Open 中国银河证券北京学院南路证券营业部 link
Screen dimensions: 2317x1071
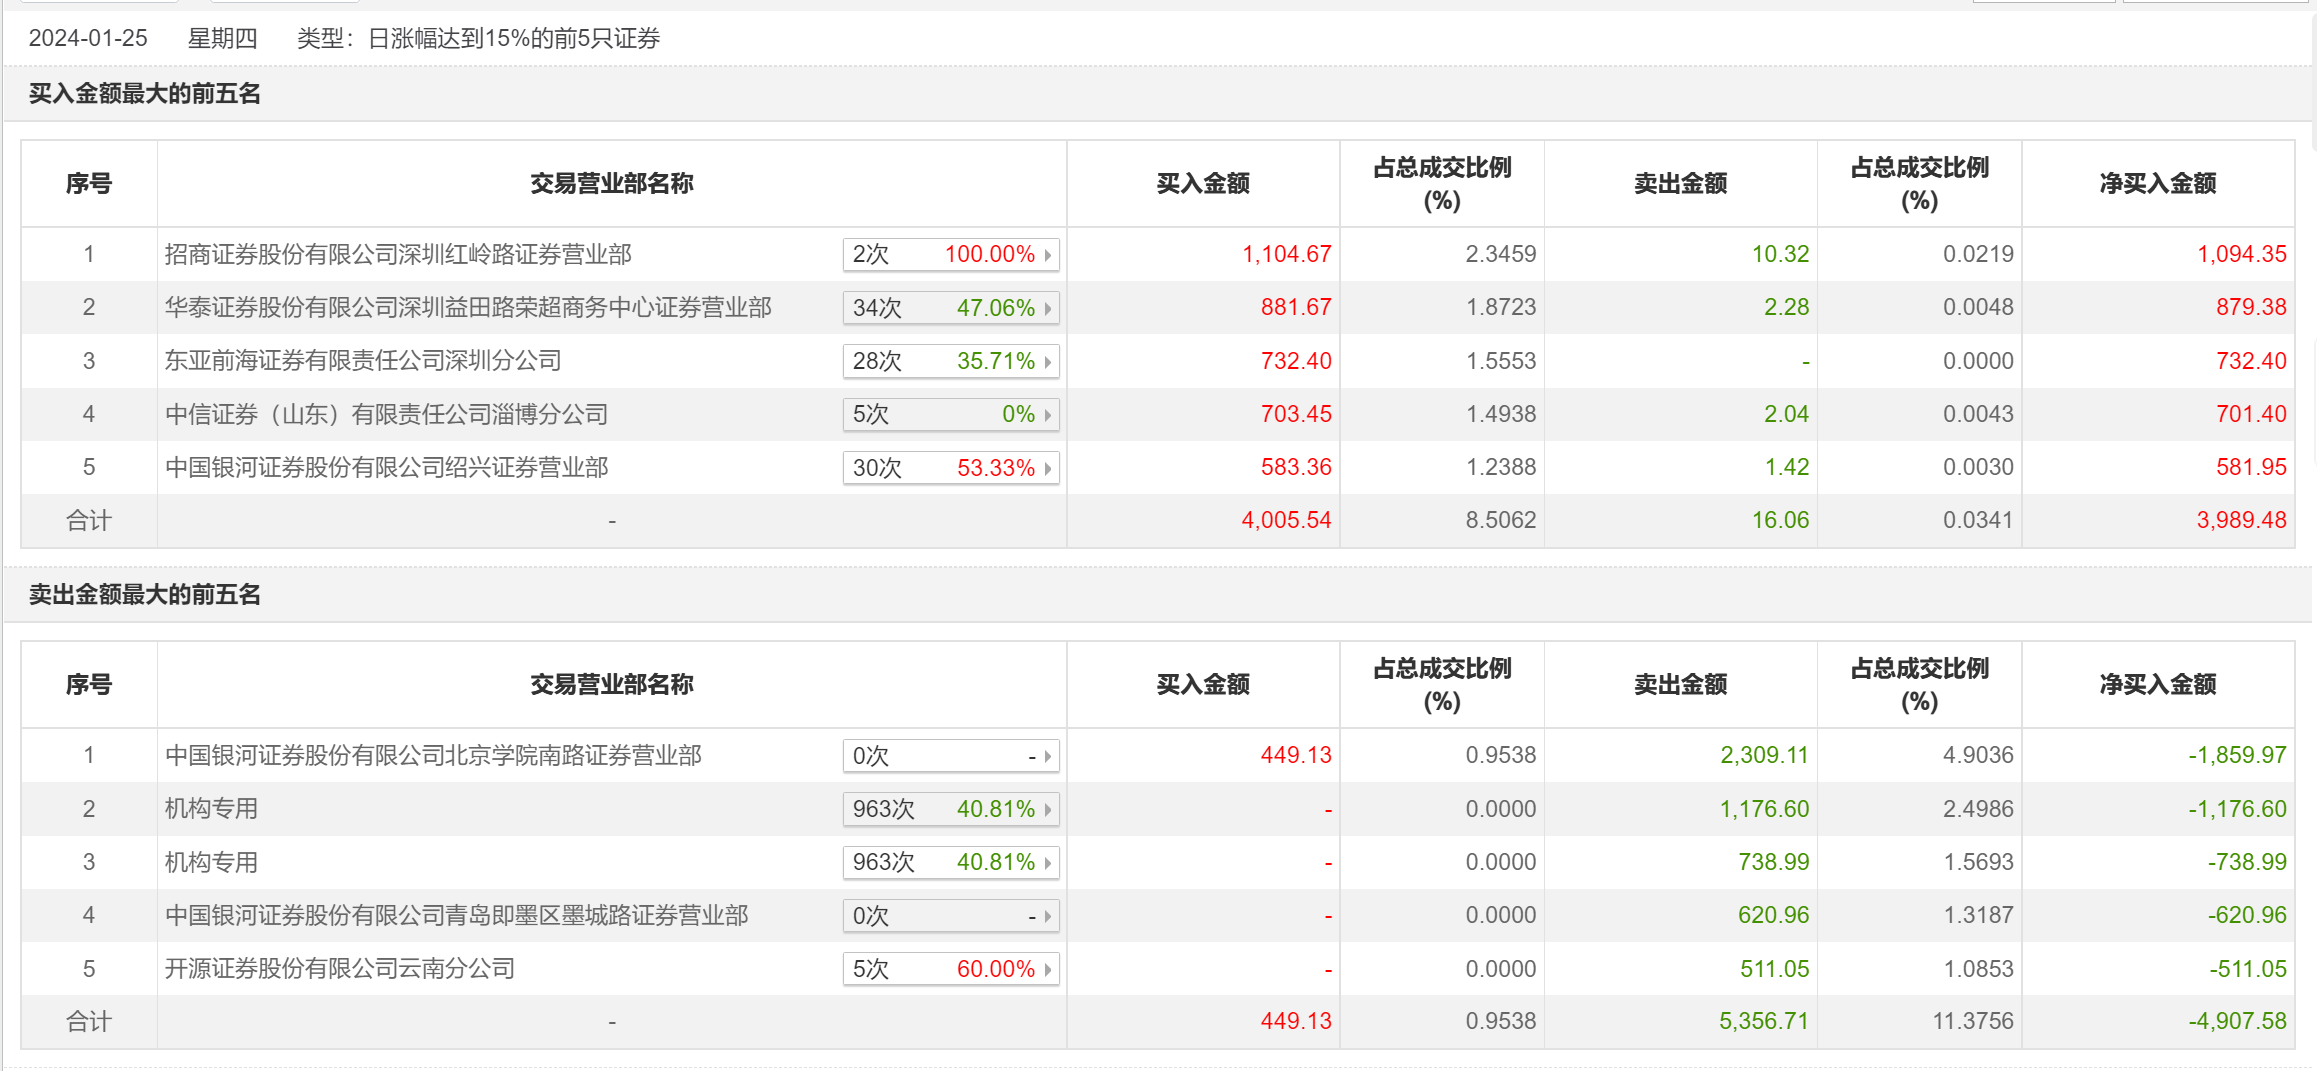[x=433, y=756]
